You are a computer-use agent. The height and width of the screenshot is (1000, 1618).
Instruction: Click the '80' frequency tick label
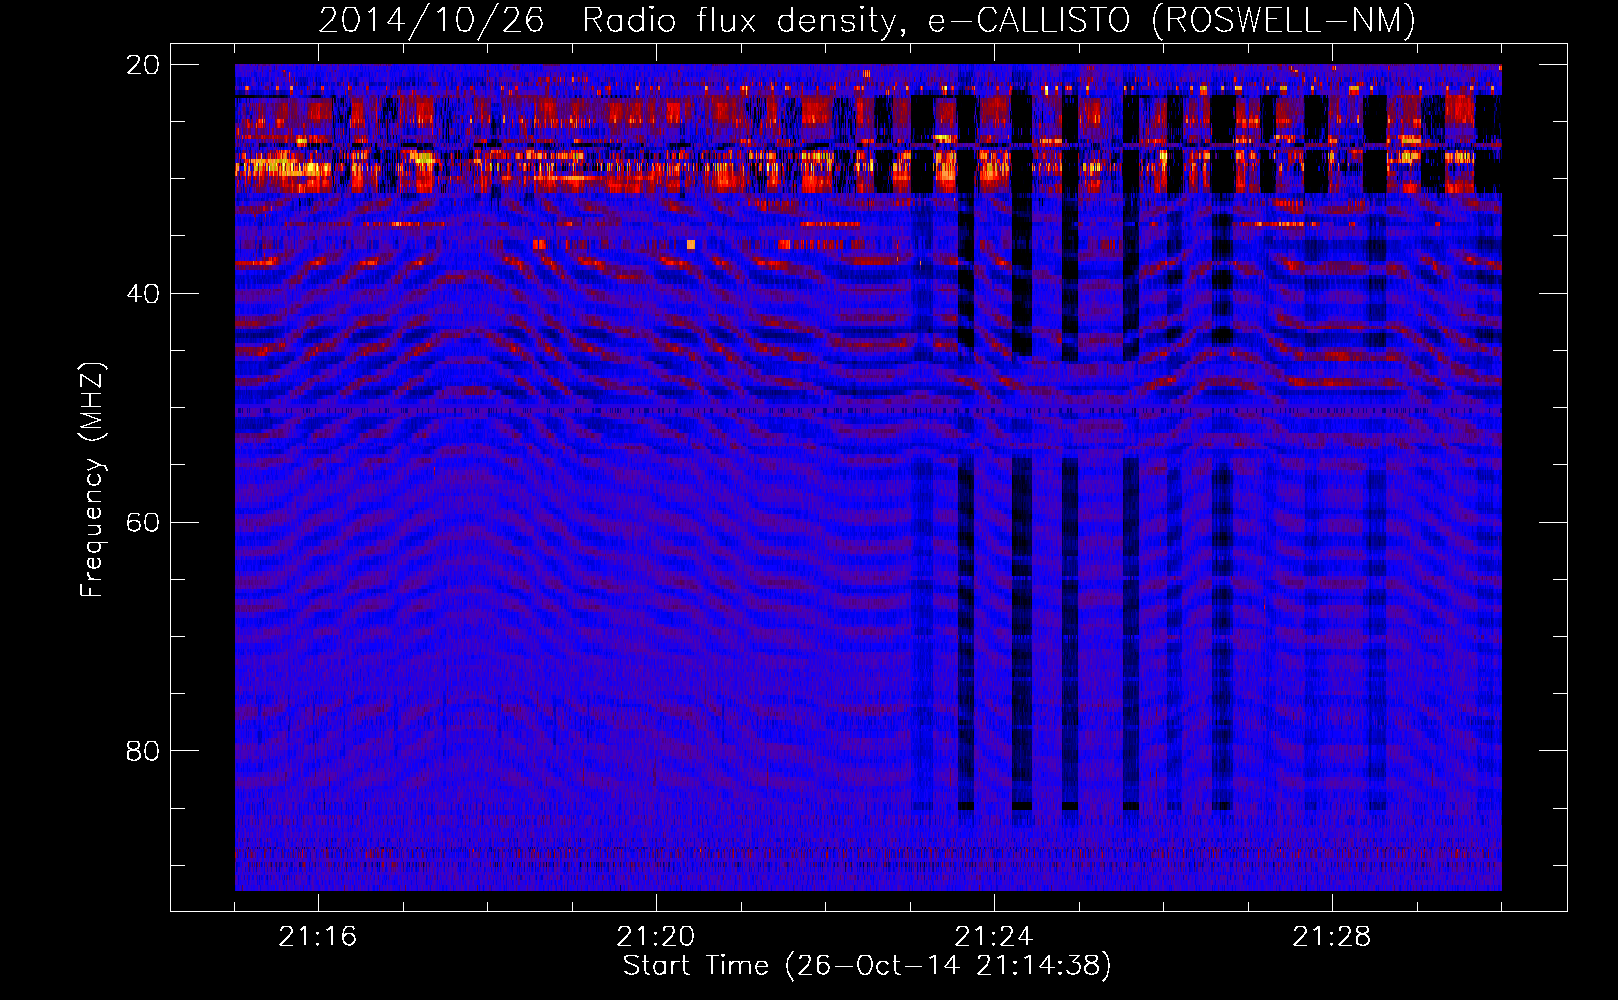143,751
